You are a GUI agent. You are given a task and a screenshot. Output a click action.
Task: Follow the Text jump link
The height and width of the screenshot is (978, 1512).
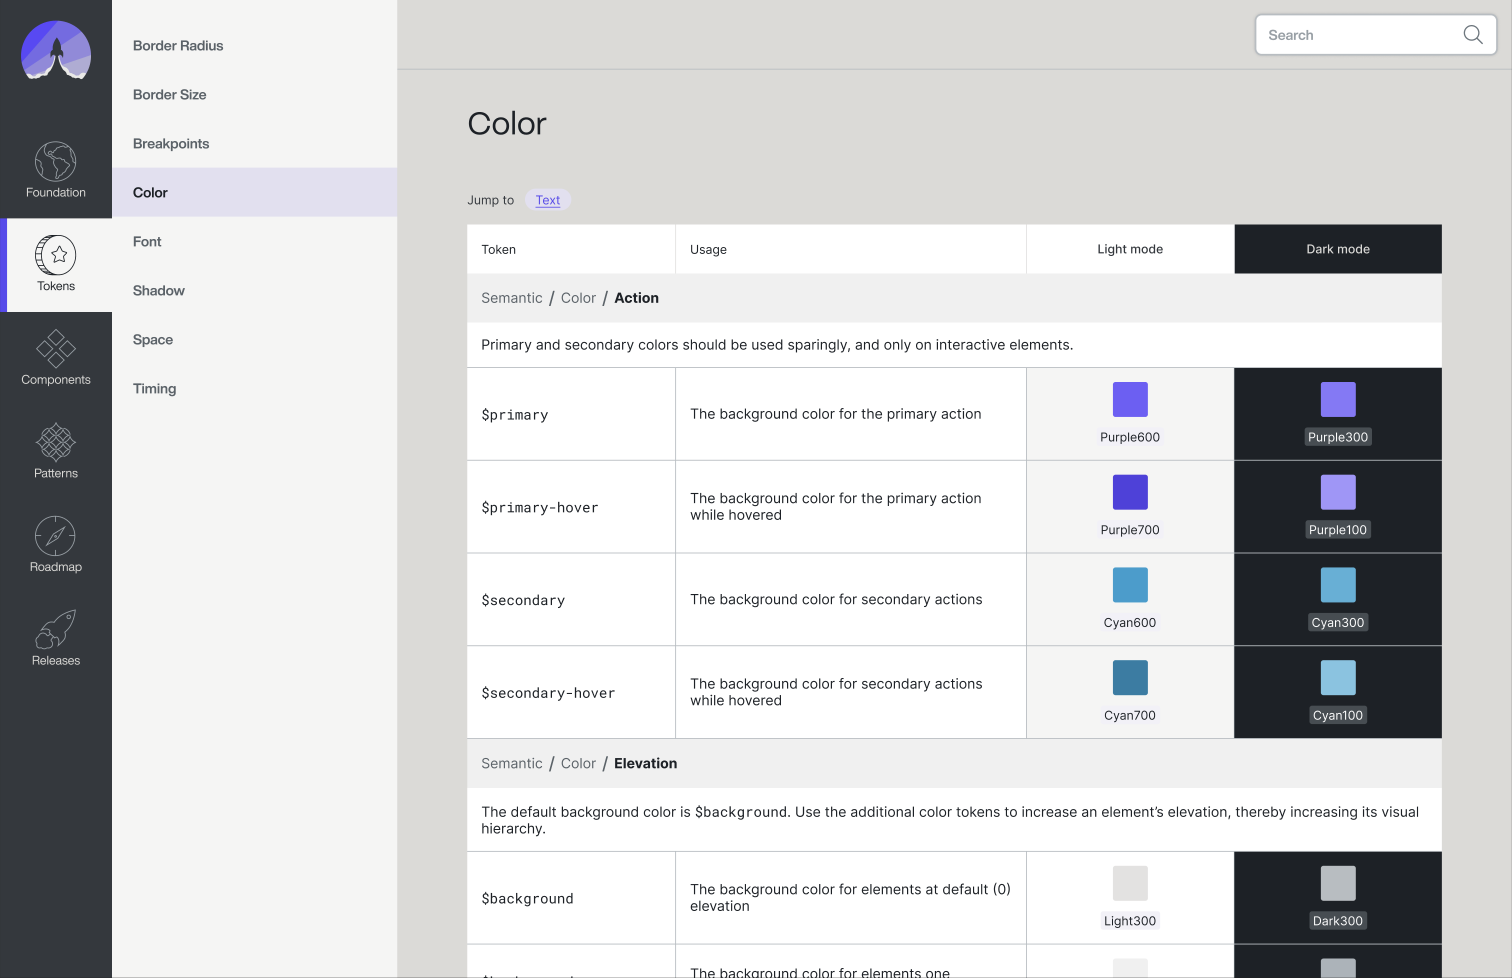point(547,199)
